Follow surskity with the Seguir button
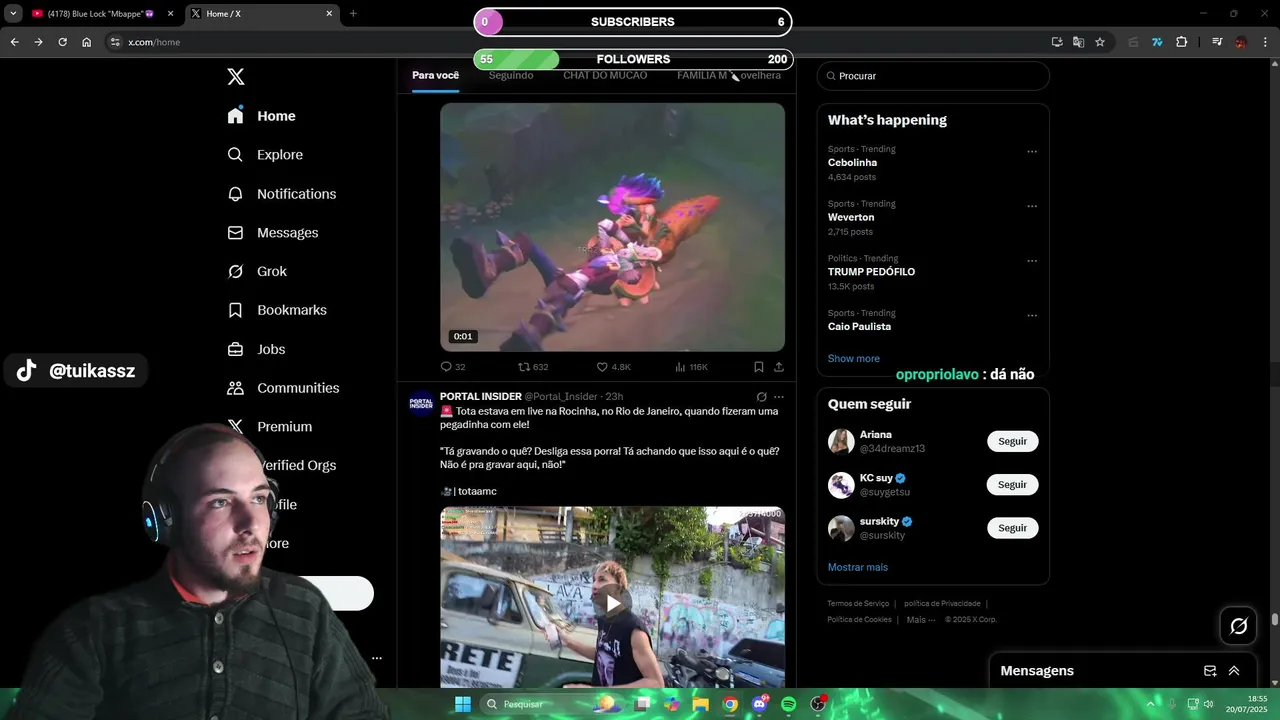The height and width of the screenshot is (720, 1280). click(1012, 528)
